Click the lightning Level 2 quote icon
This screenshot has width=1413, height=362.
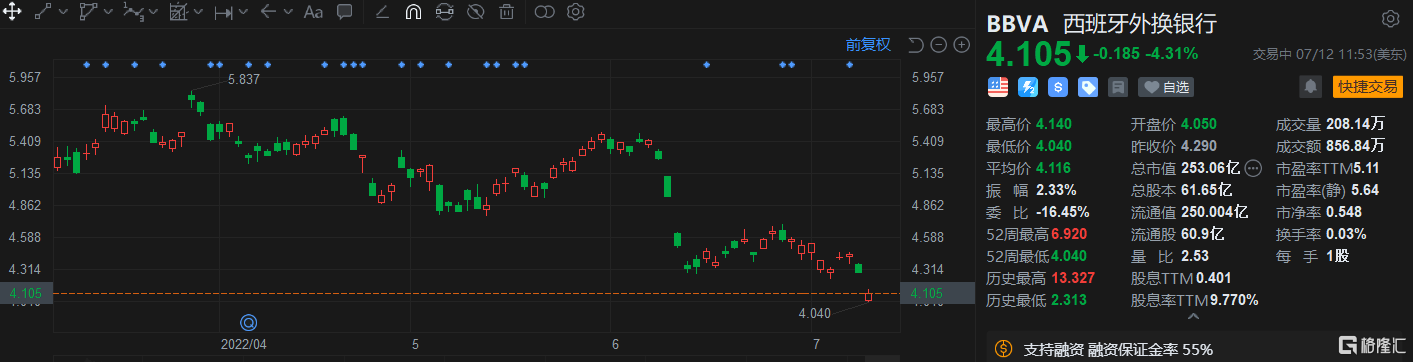(1027, 87)
